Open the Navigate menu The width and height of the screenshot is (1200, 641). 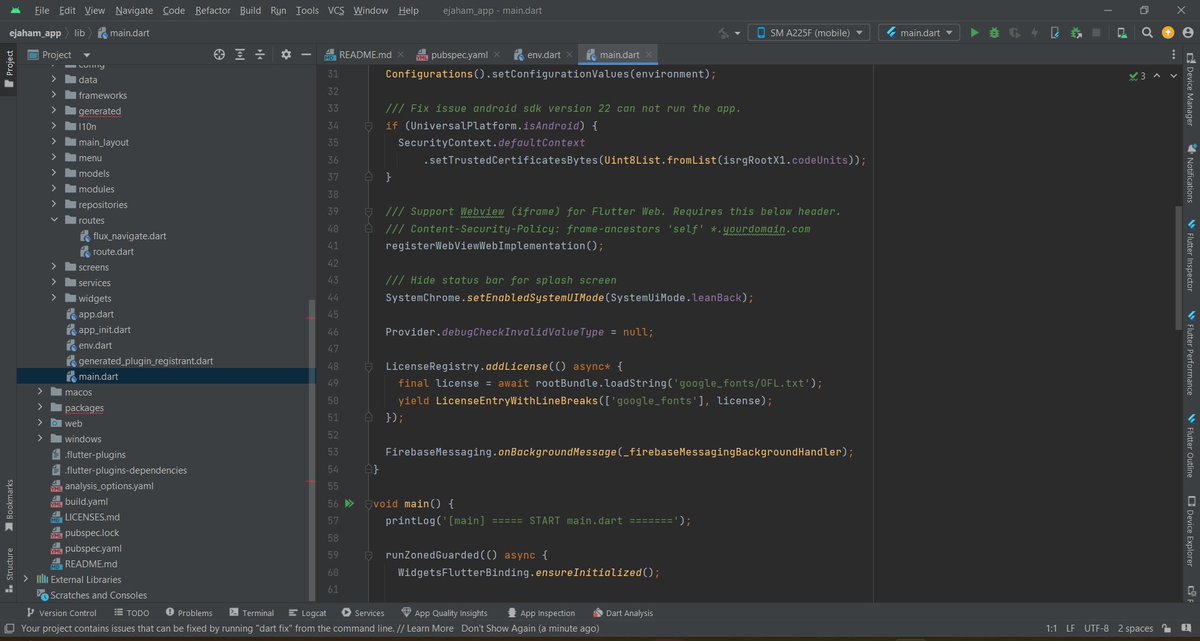(x=134, y=10)
